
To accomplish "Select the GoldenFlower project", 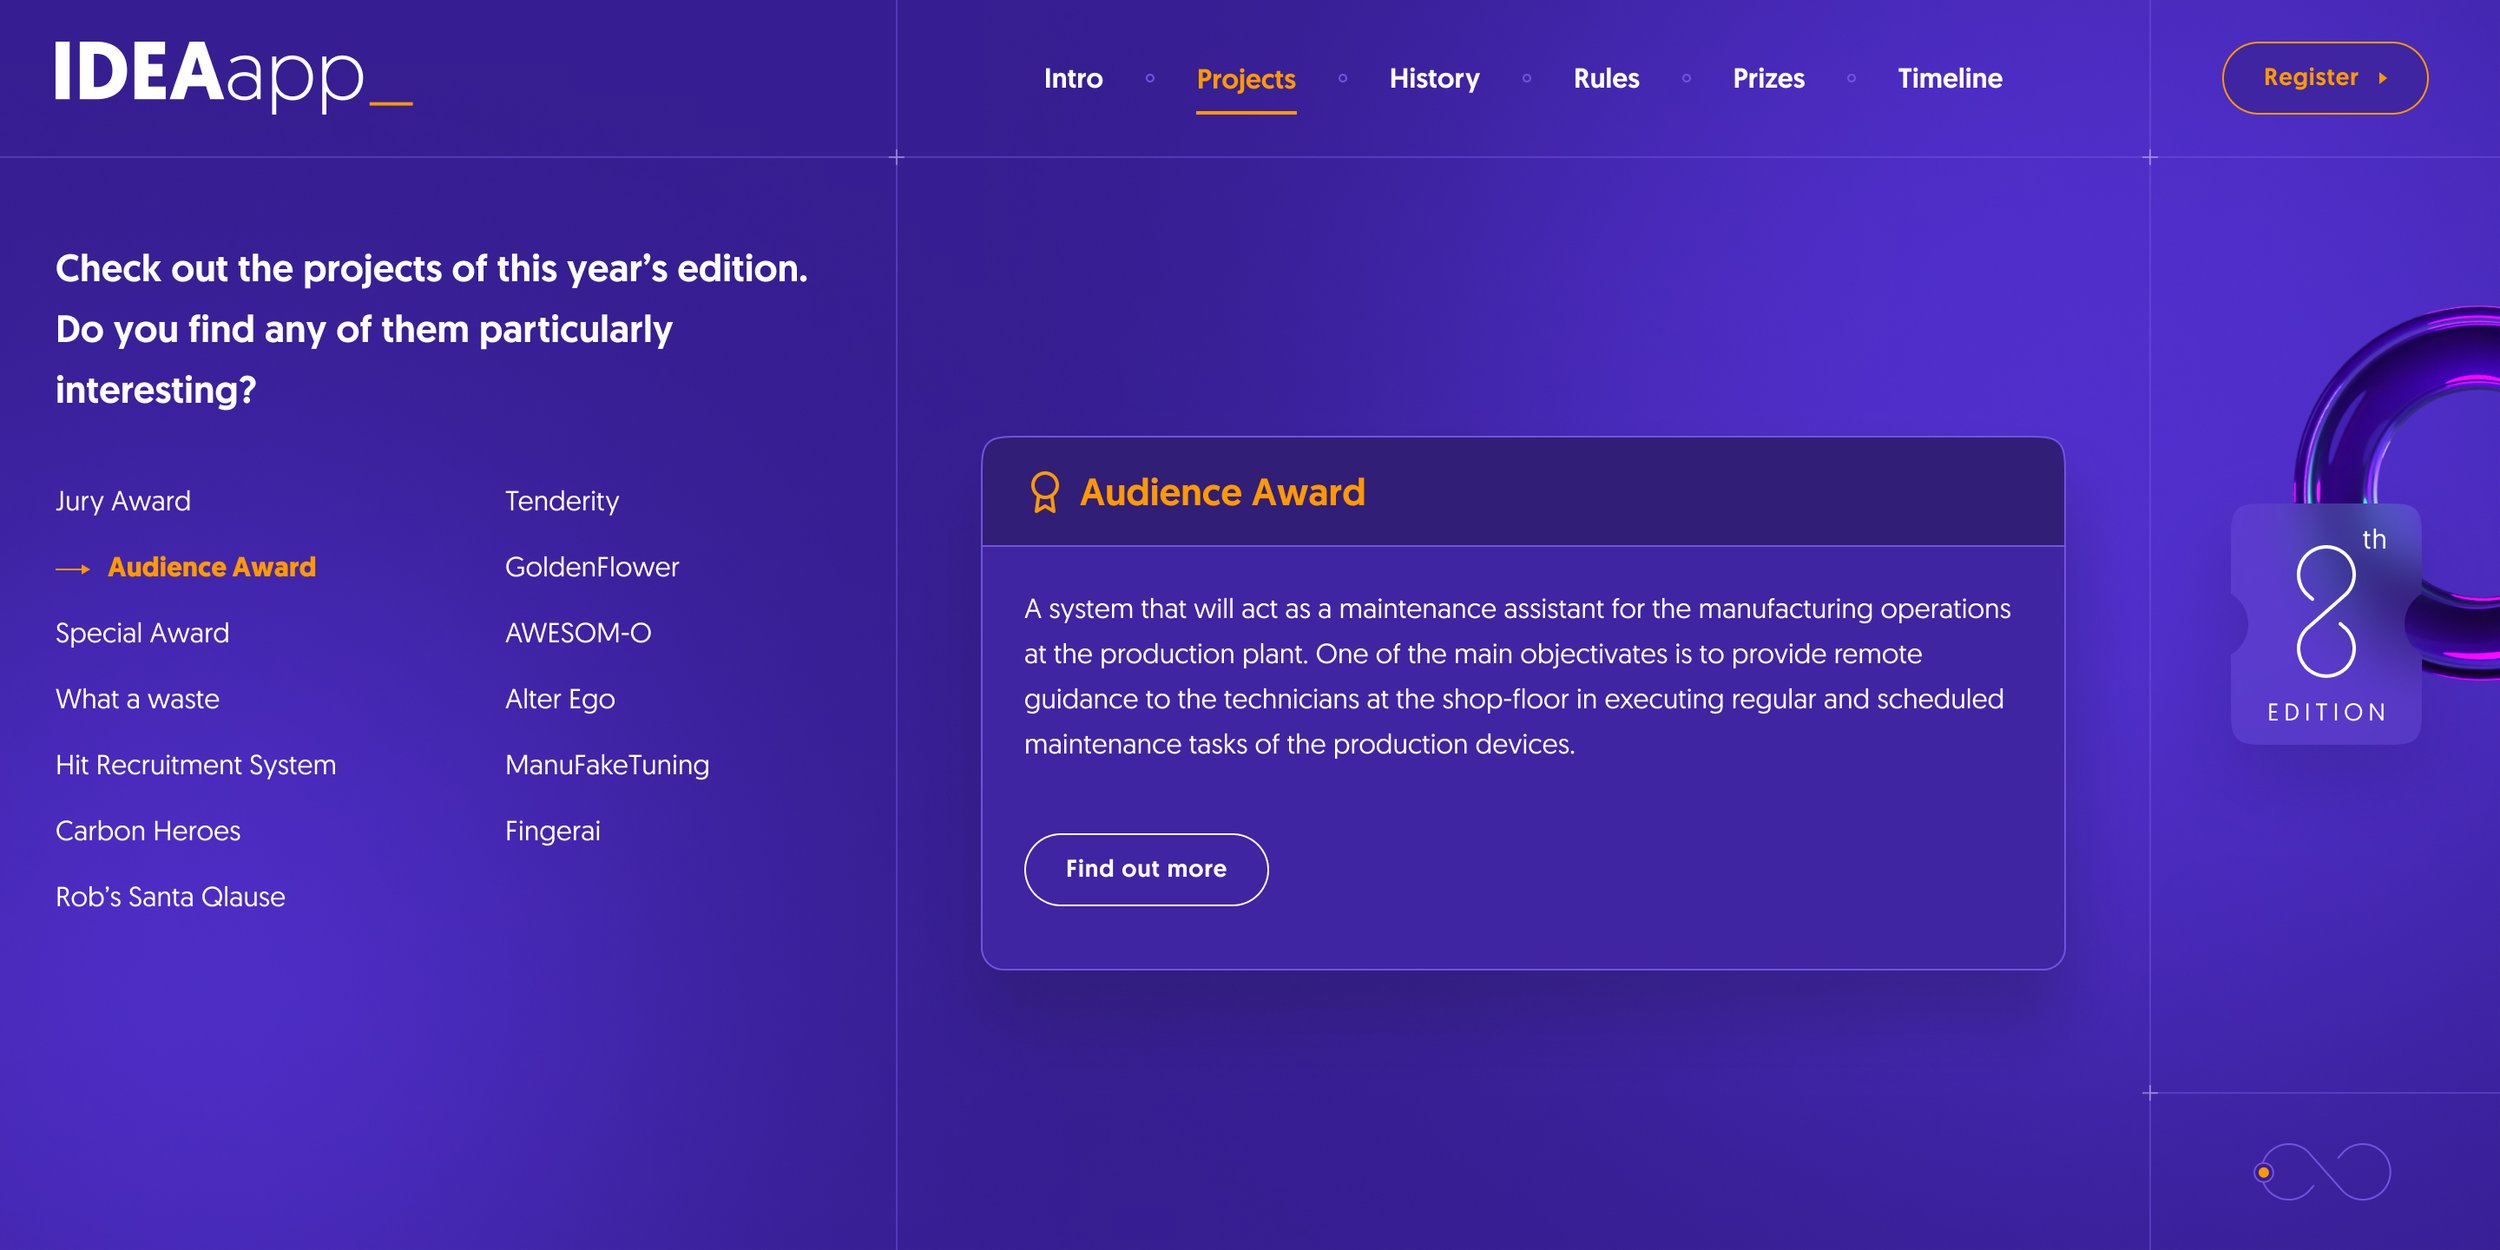I will [592, 567].
